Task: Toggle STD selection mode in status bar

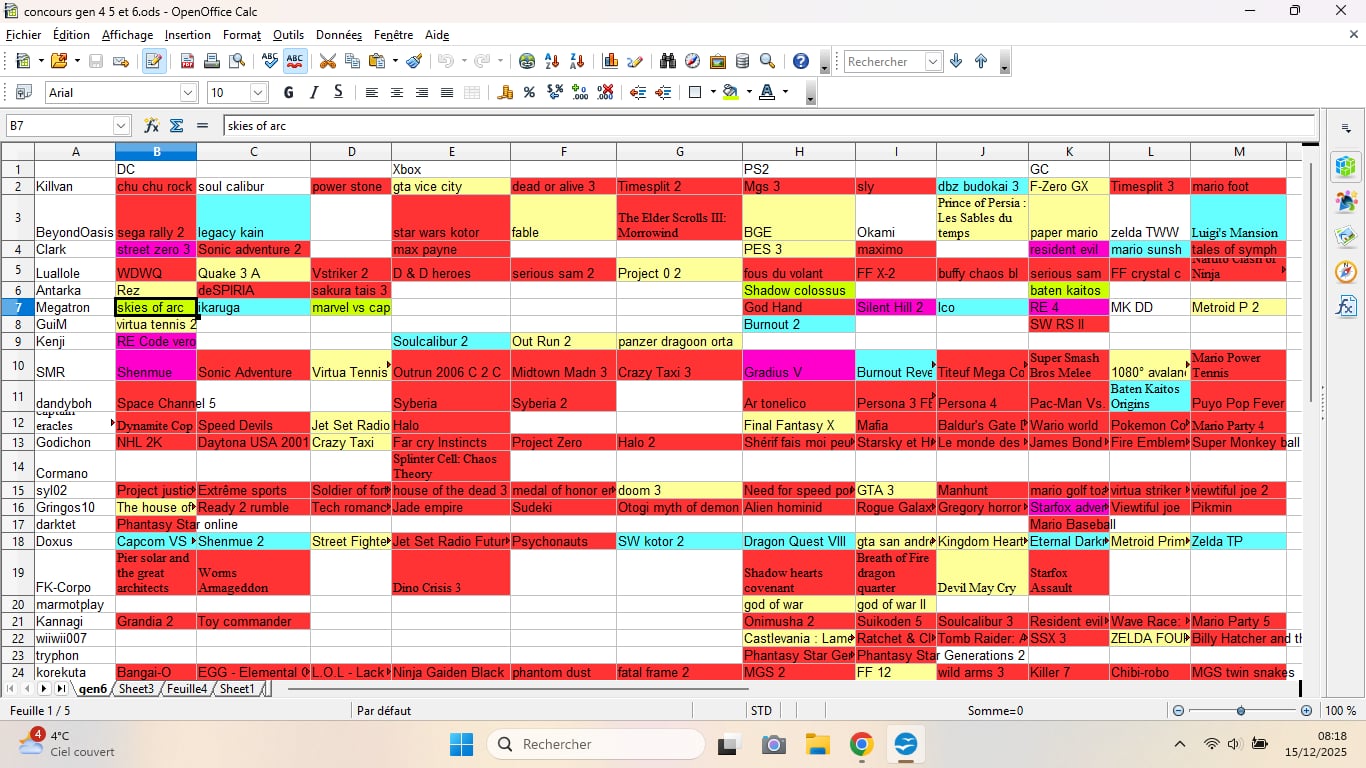Action: click(762, 711)
